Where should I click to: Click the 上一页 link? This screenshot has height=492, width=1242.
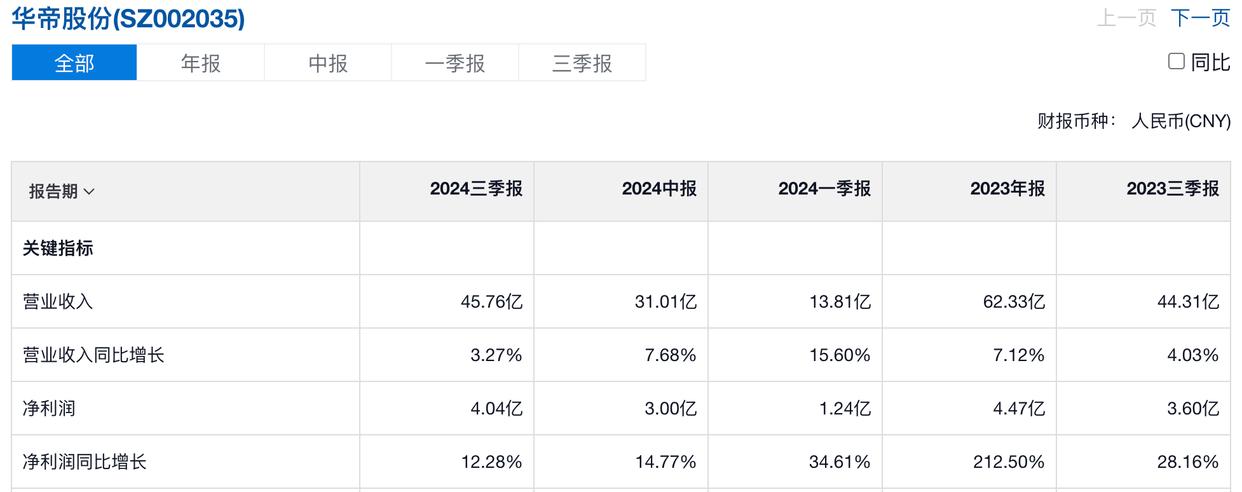1126,17
